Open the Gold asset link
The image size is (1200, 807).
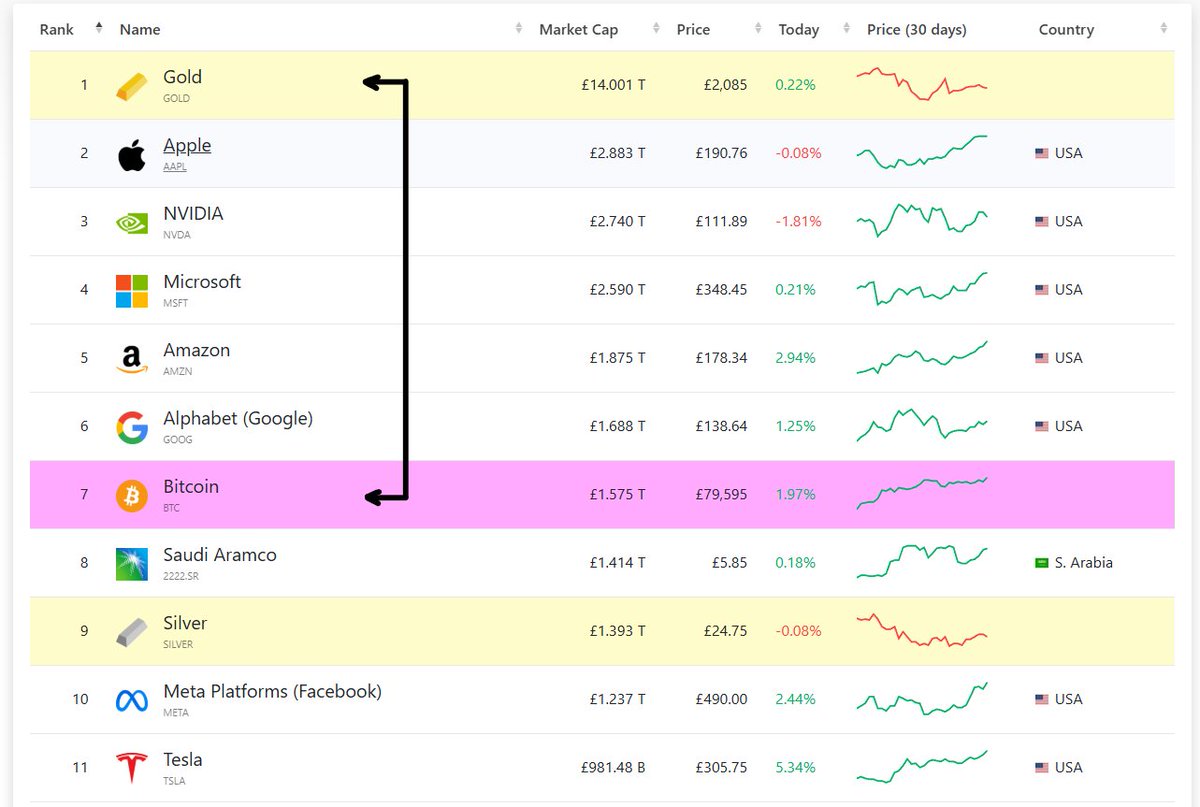tap(183, 77)
